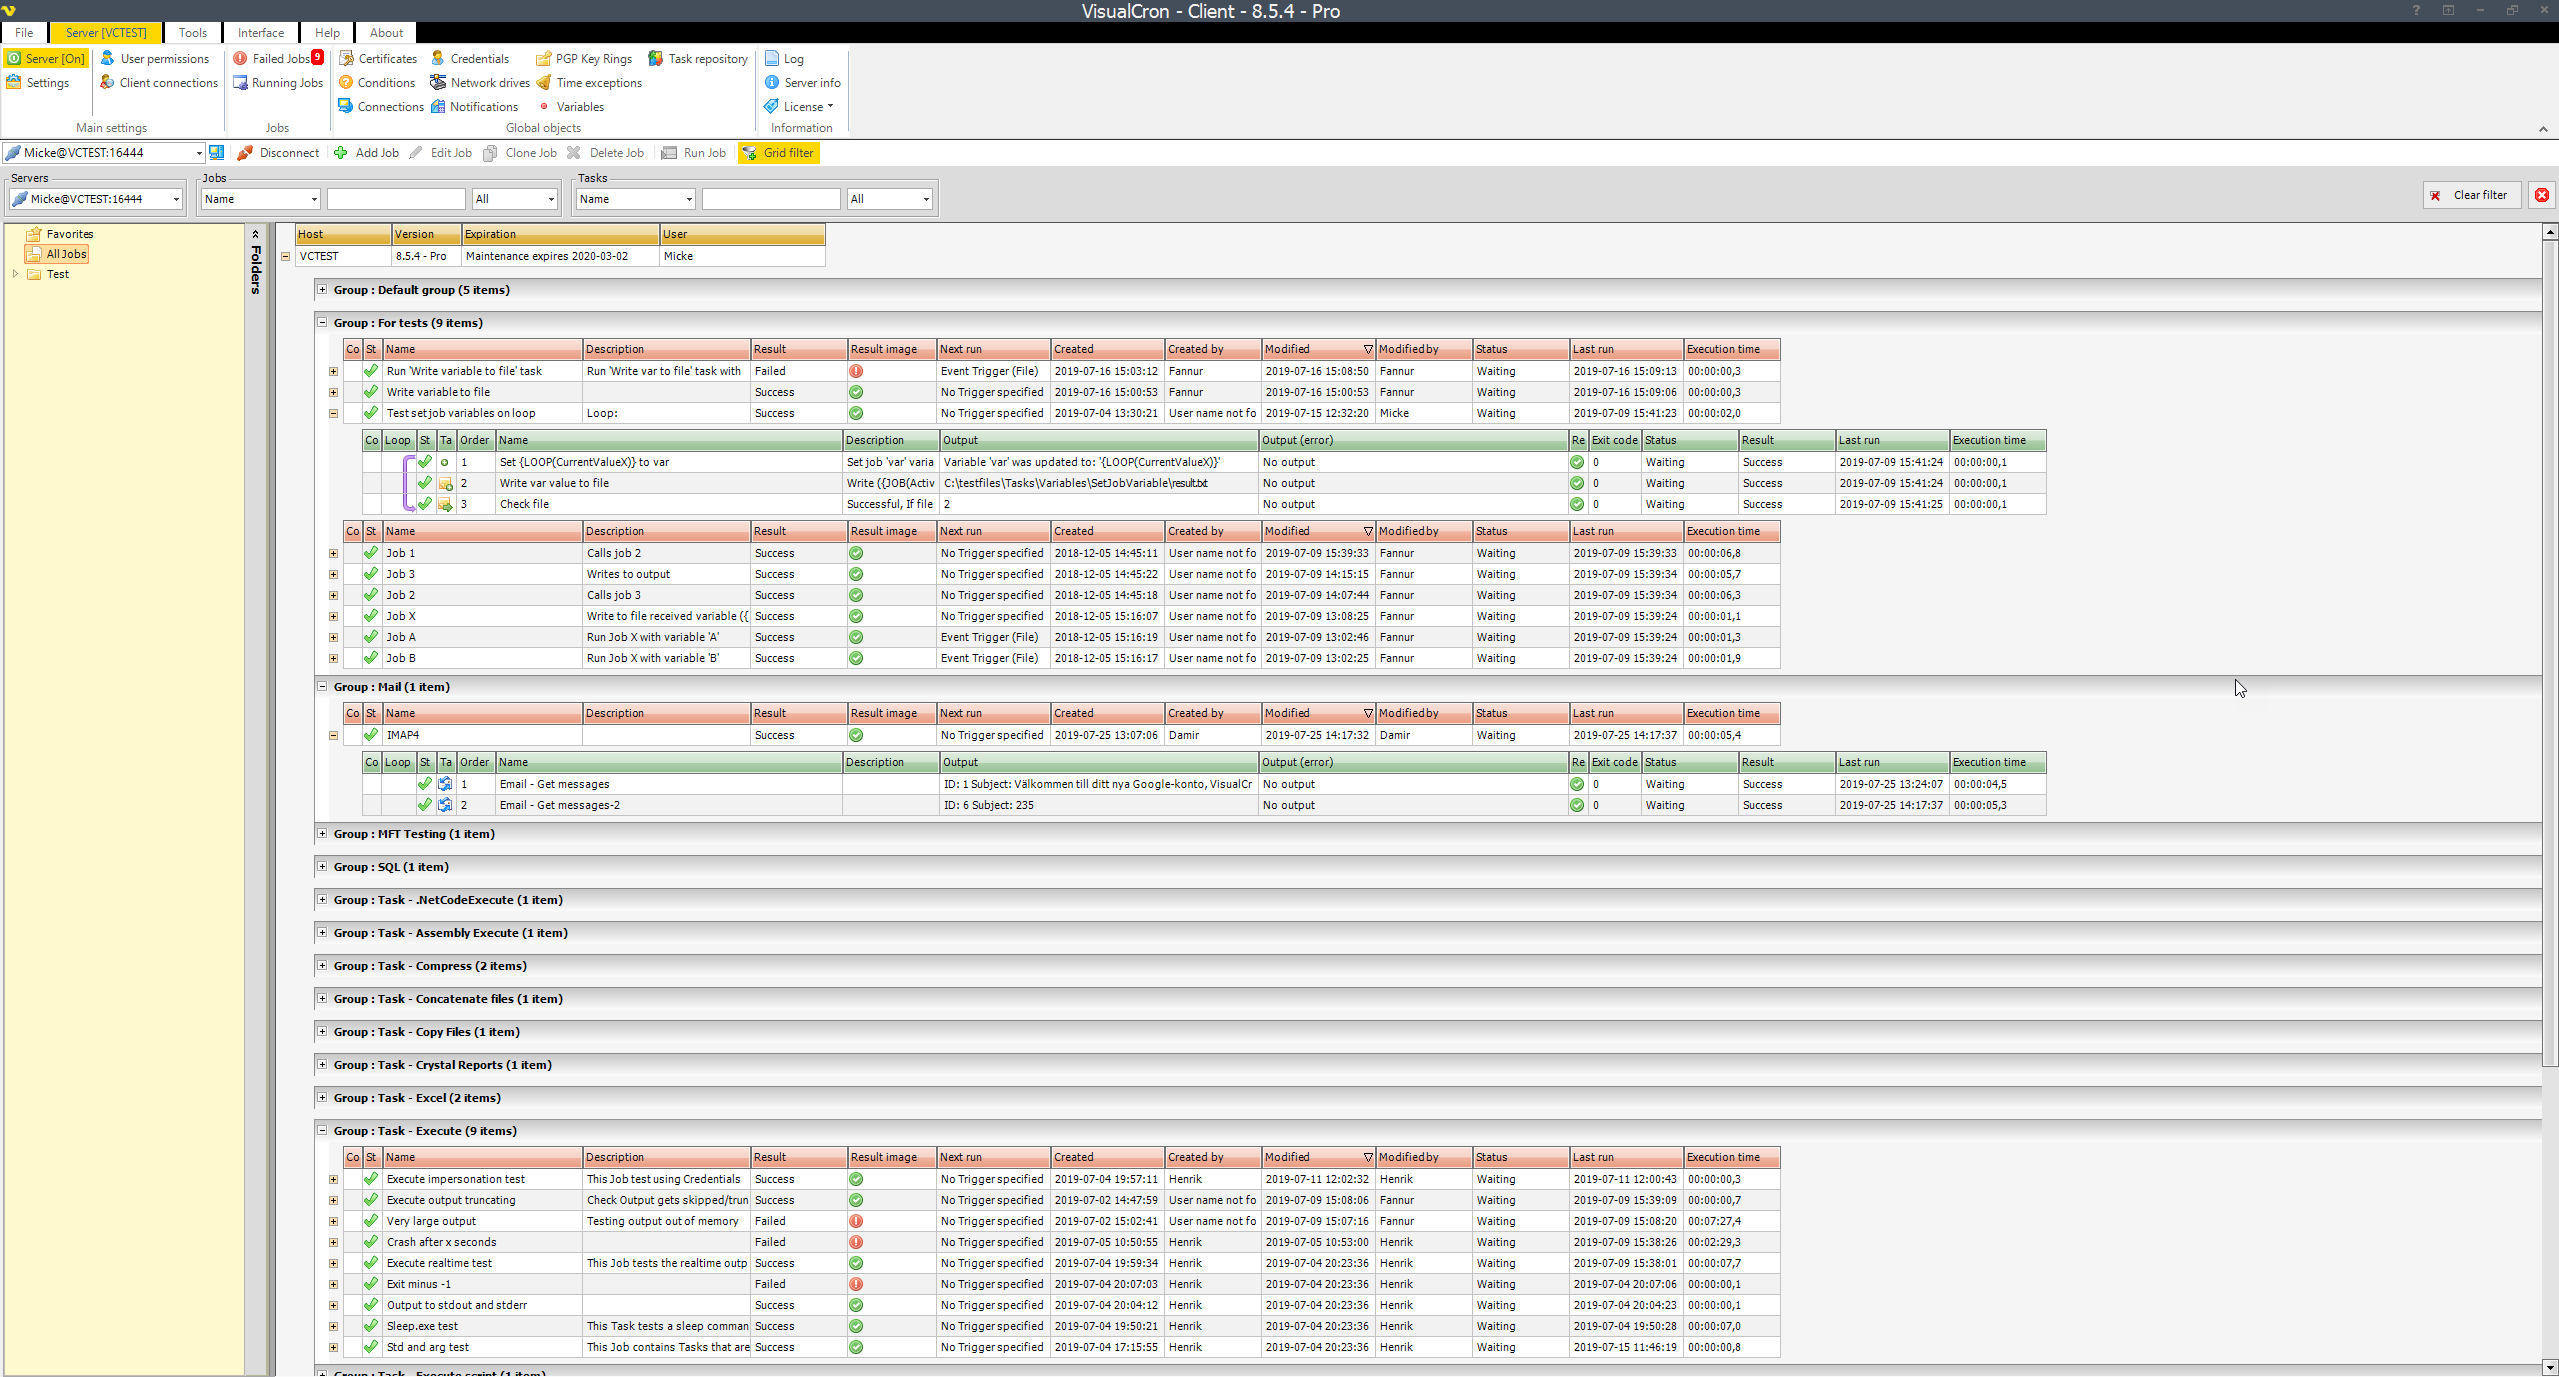2559x1377 pixels.
Task: Open the Tools ribbon tab
Action: [x=193, y=33]
